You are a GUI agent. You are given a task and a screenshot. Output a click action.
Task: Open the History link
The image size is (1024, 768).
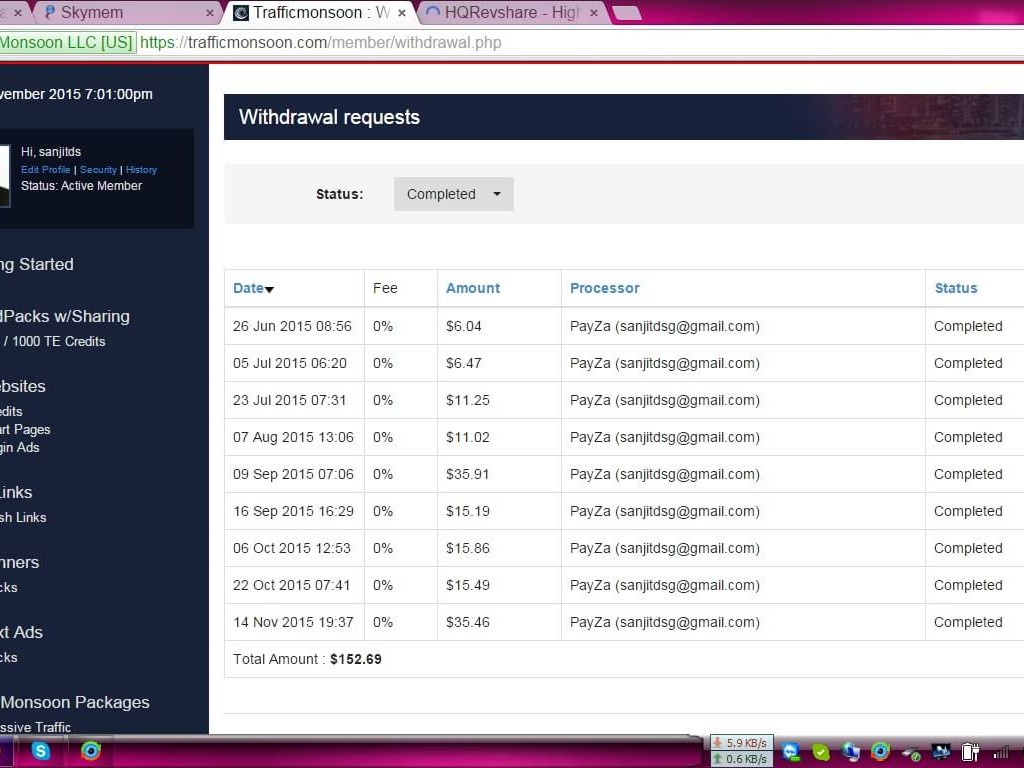[x=141, y=170]
